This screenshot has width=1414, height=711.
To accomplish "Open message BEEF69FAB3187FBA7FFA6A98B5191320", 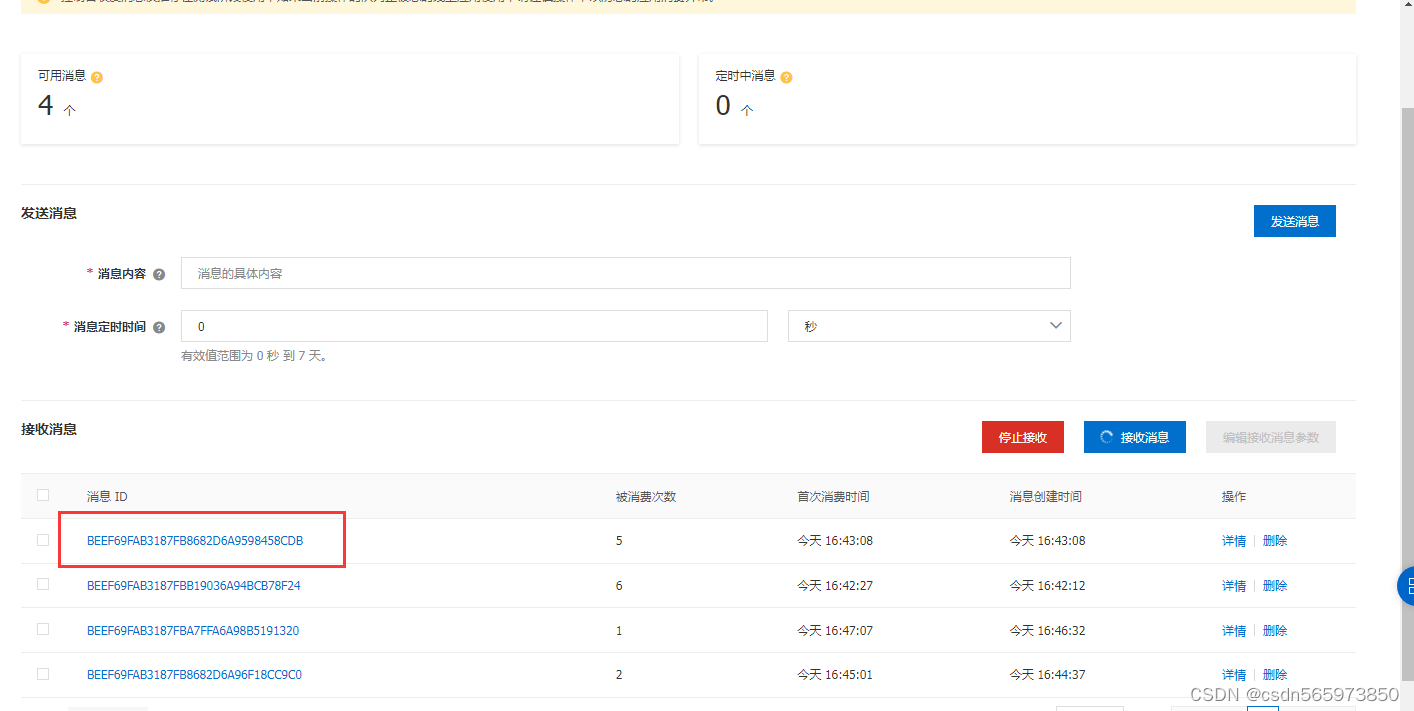I will (193, 631).
